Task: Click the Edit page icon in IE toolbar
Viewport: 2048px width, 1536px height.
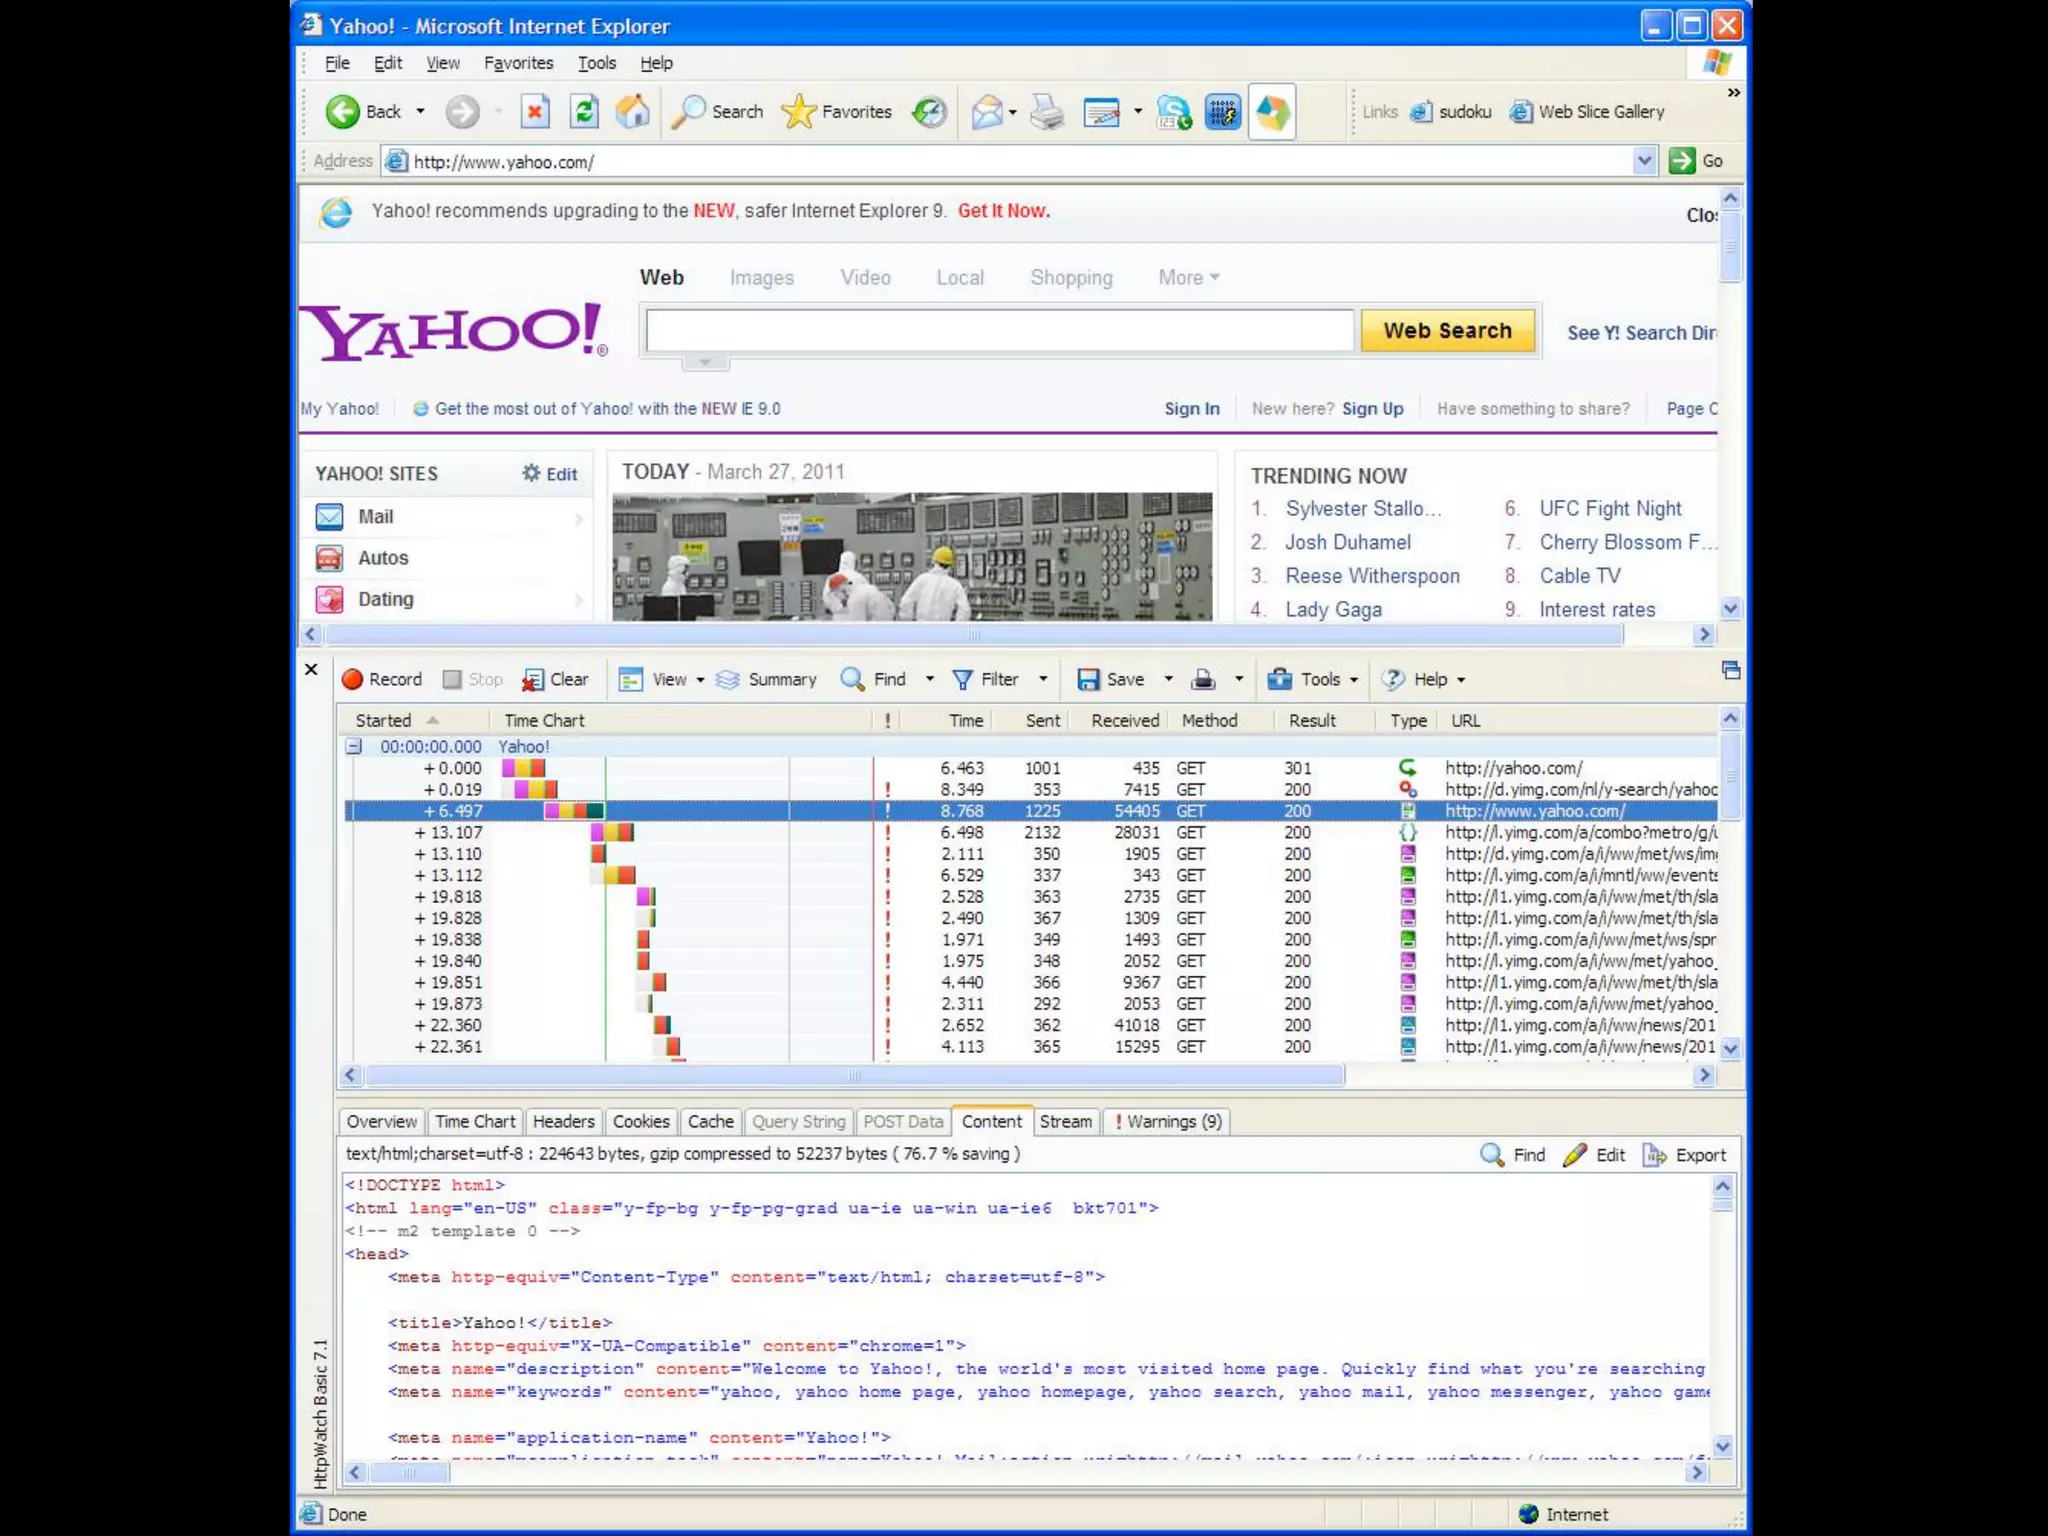Action: point(1101,112)
